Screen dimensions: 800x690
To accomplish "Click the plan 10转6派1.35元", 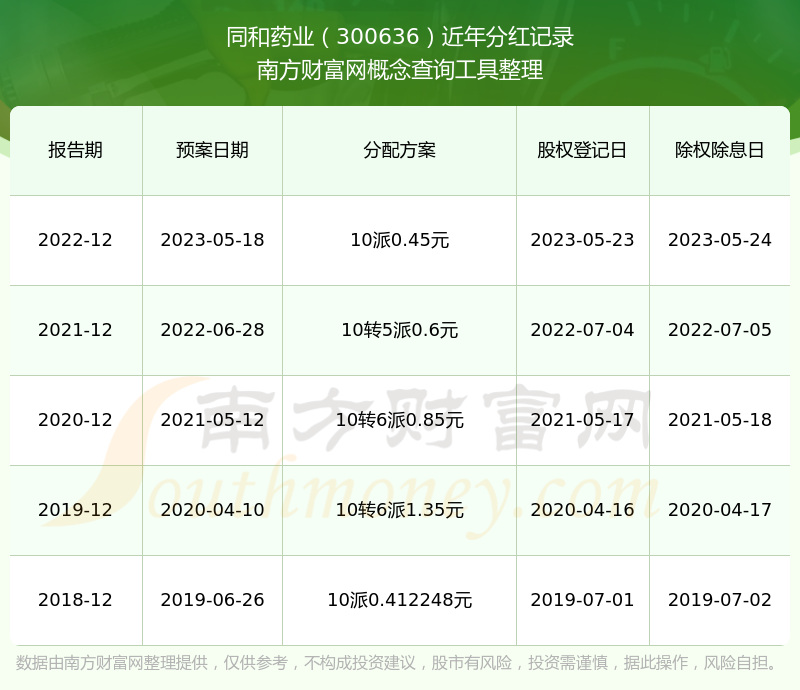I will 399,509.
